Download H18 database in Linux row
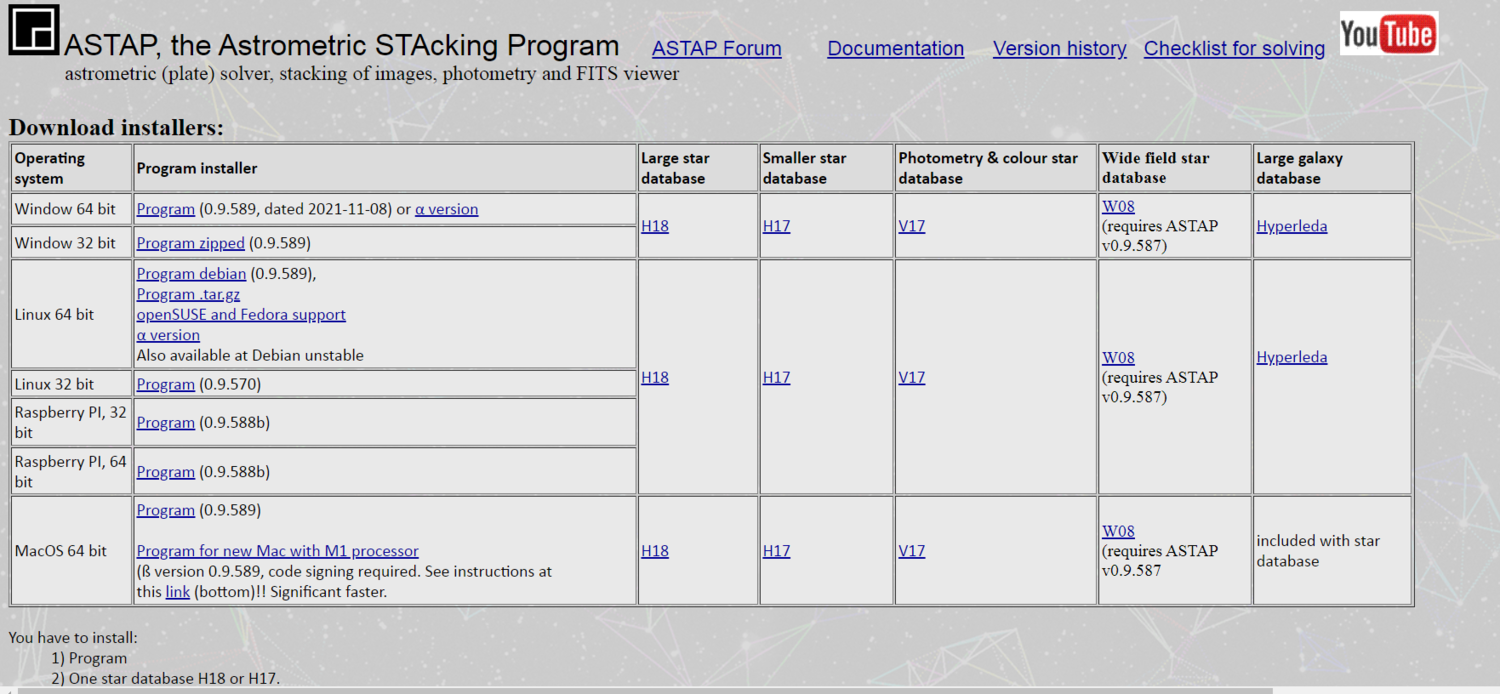 tap(655, 377)
